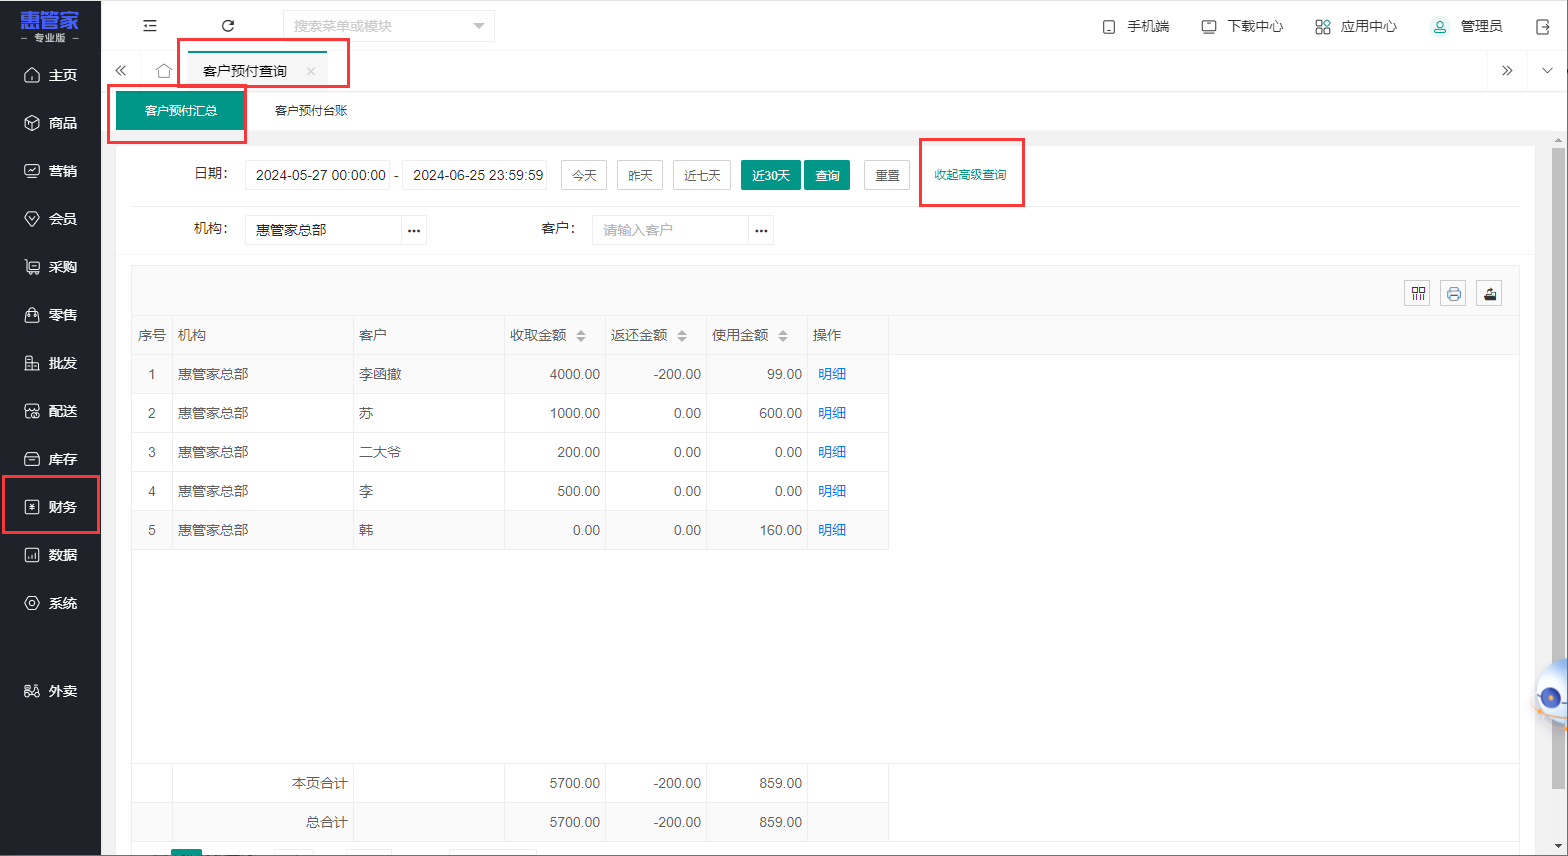Open 数据 module in sidebar
Viewport: 1568px width, 856px height.
50,555
